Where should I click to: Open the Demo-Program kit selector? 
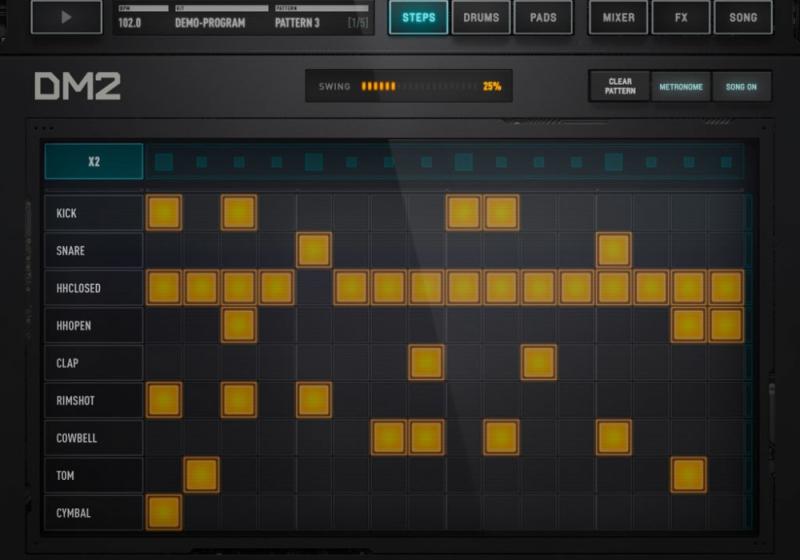click(210, 22)
